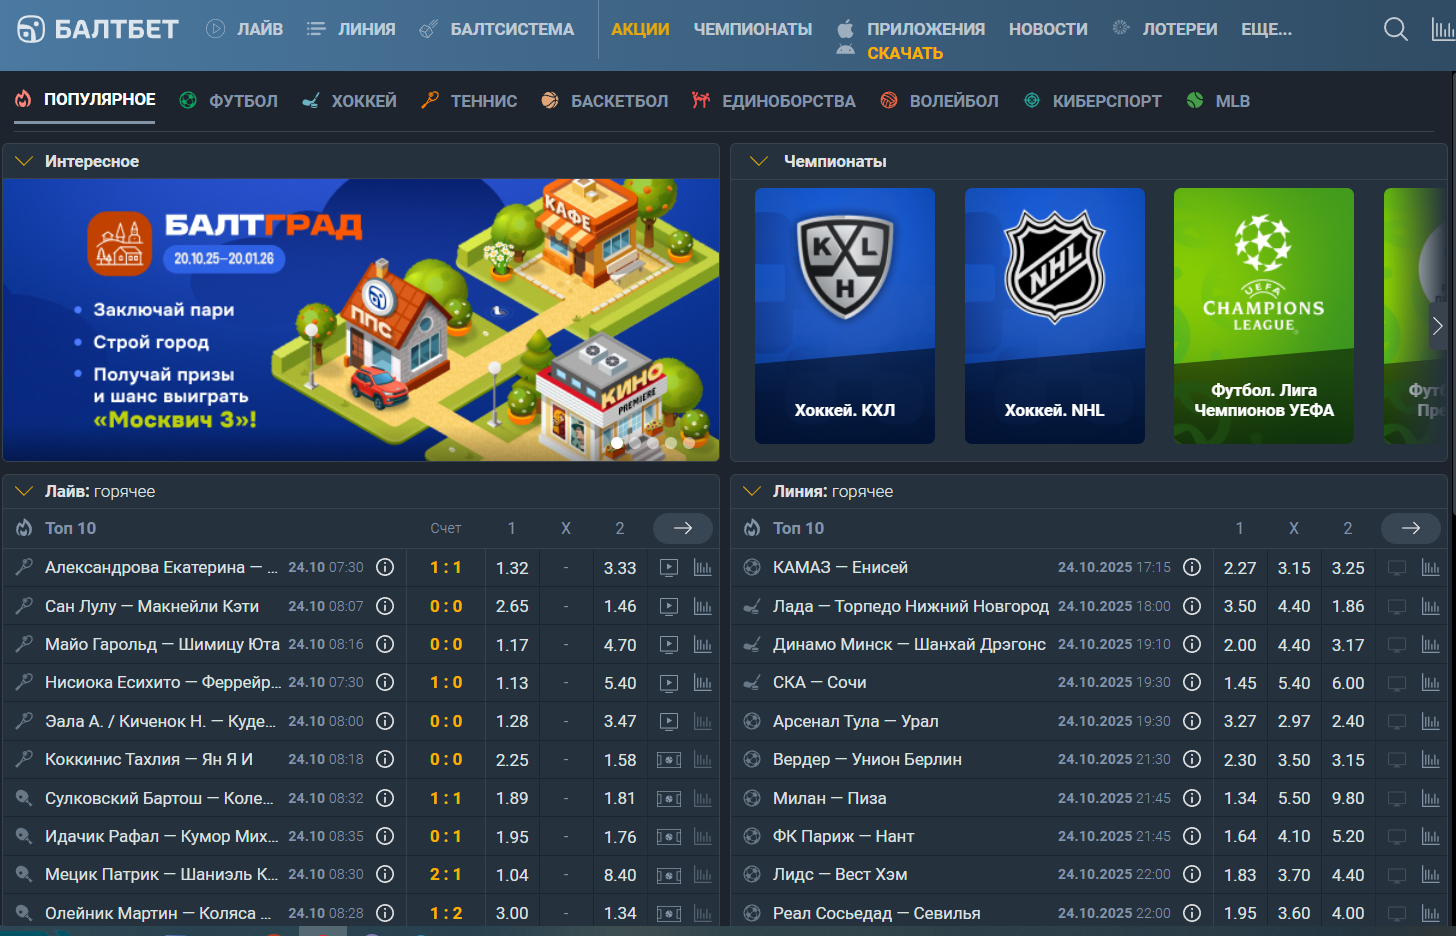The image size is (1456, 936).
Task: Open statistics icon for Майо Гарольд match
Action: (703, 645)
